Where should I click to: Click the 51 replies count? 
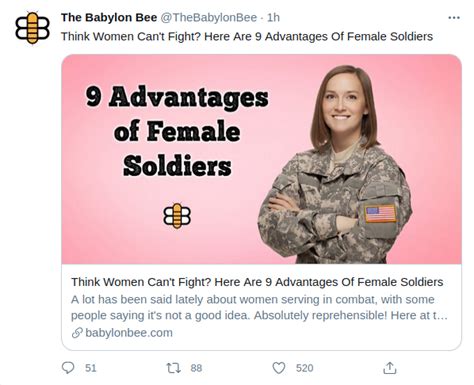91,368
